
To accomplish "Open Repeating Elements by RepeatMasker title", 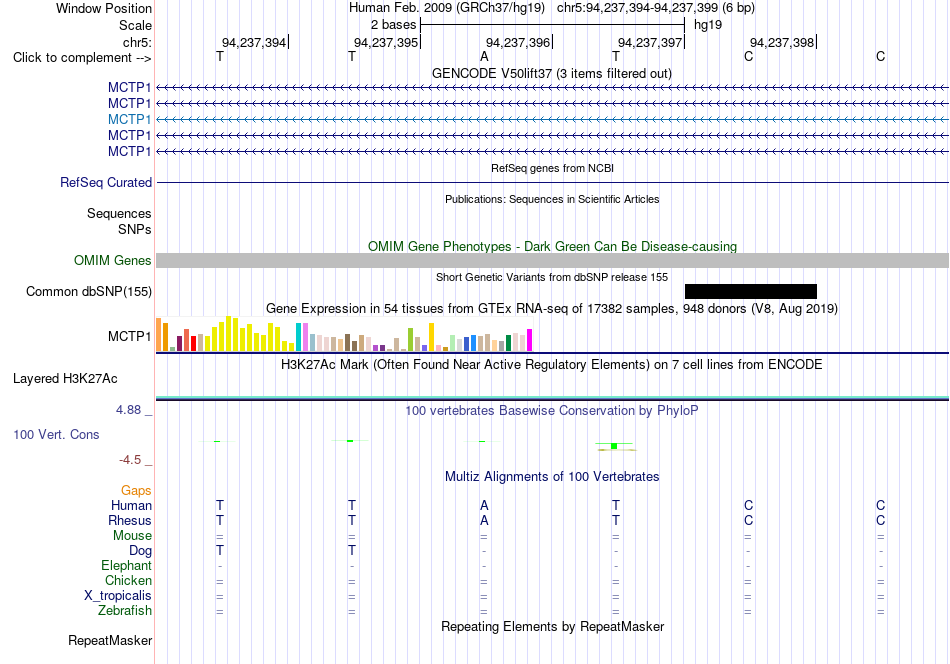I will point(552,626).
